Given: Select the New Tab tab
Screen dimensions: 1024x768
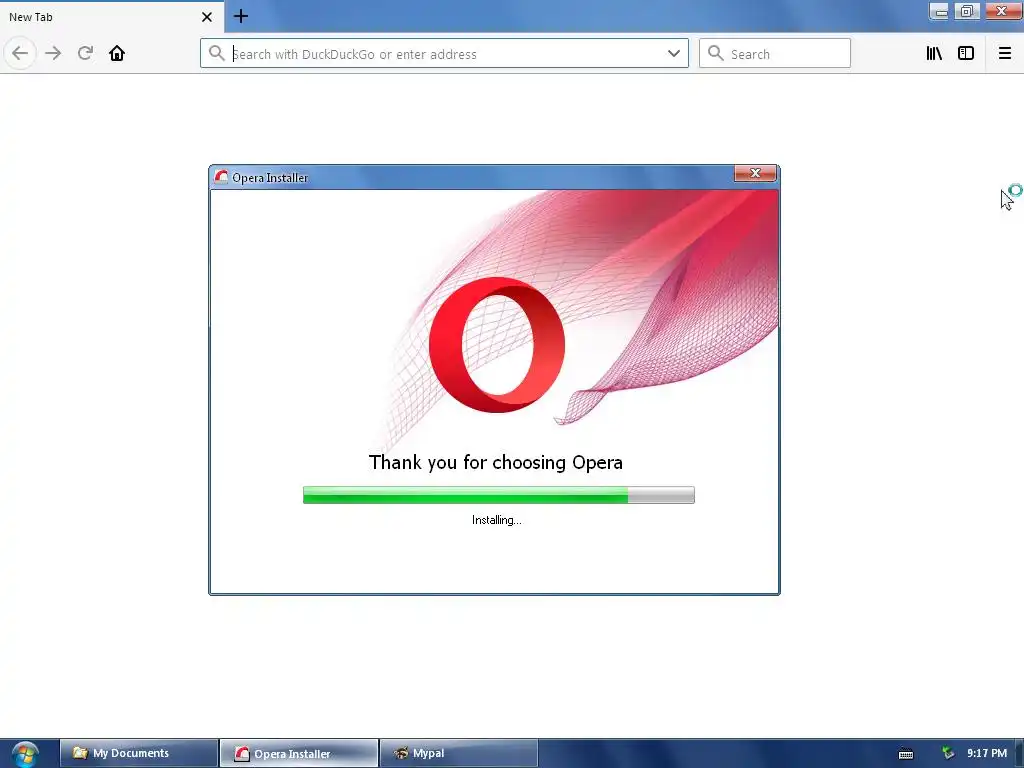Looking at the screenshot, I should [112, 17].
